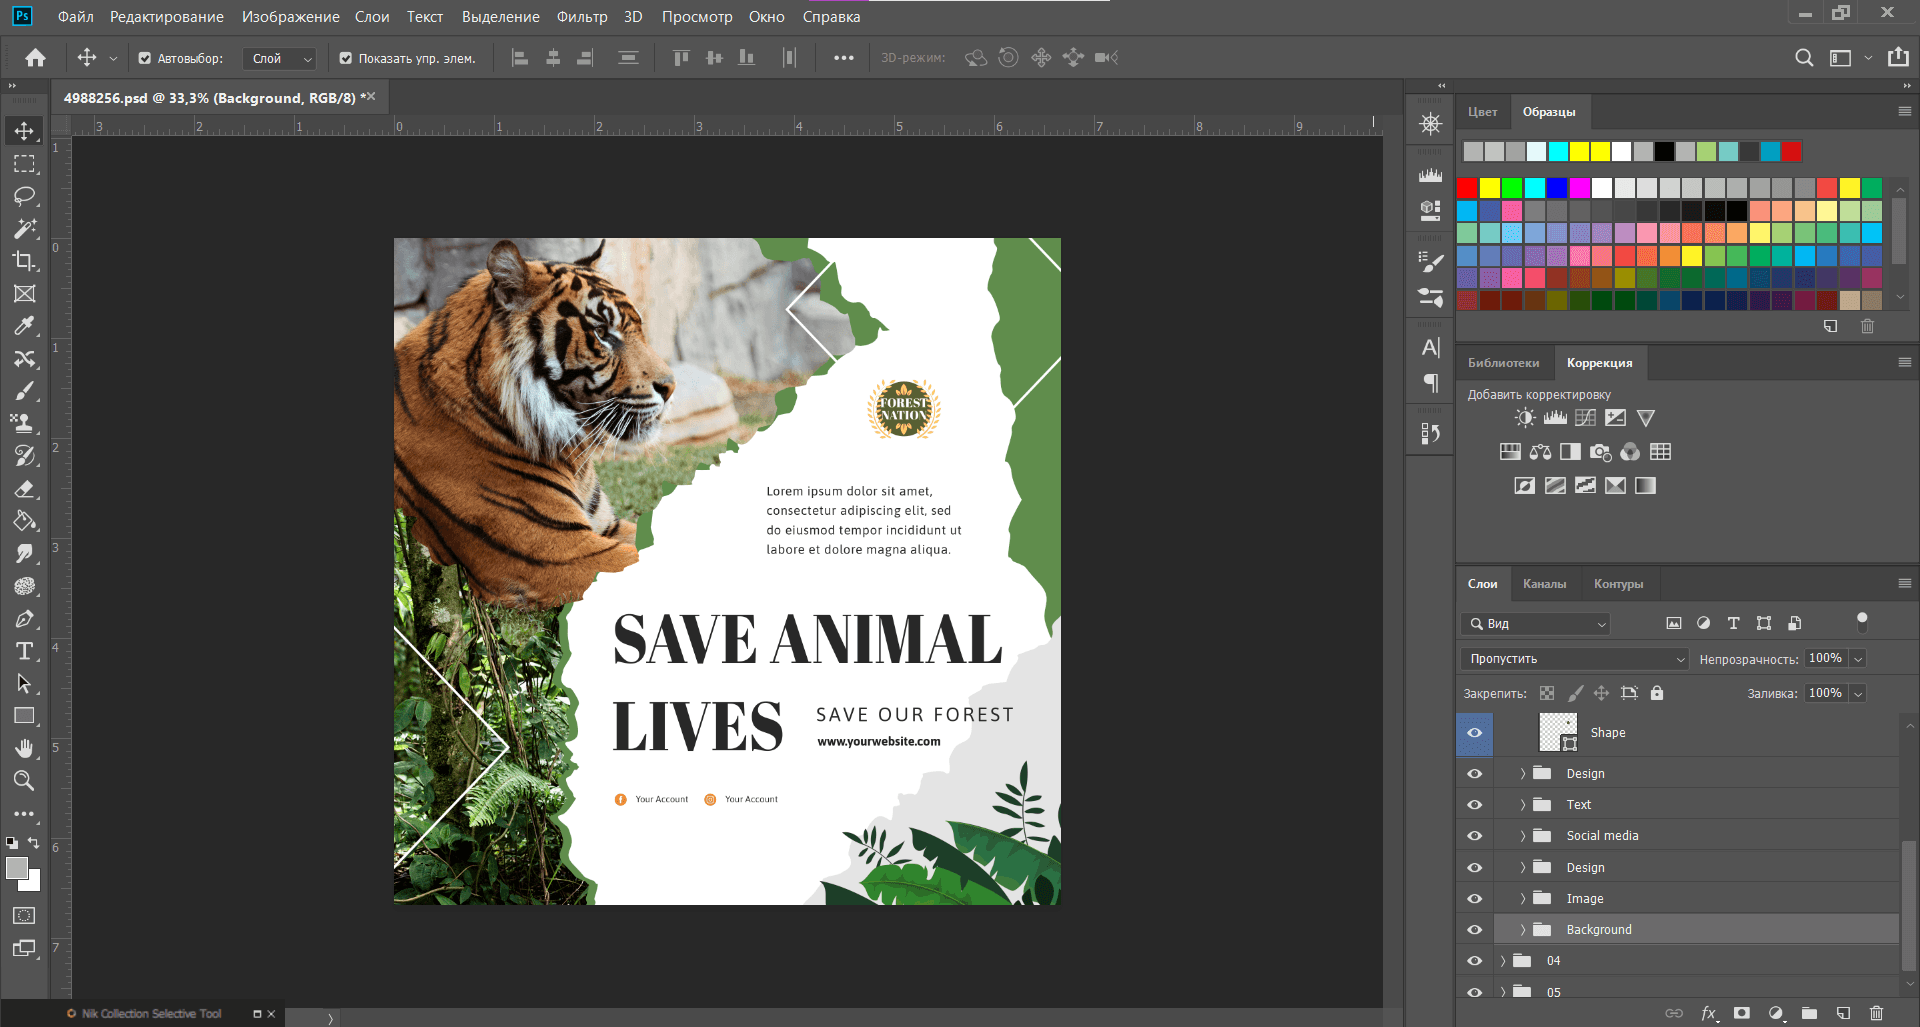Enable the Автовыбор checkbox
Image resolution: width=1920 pixels, height=1027 pixels.
146,58
